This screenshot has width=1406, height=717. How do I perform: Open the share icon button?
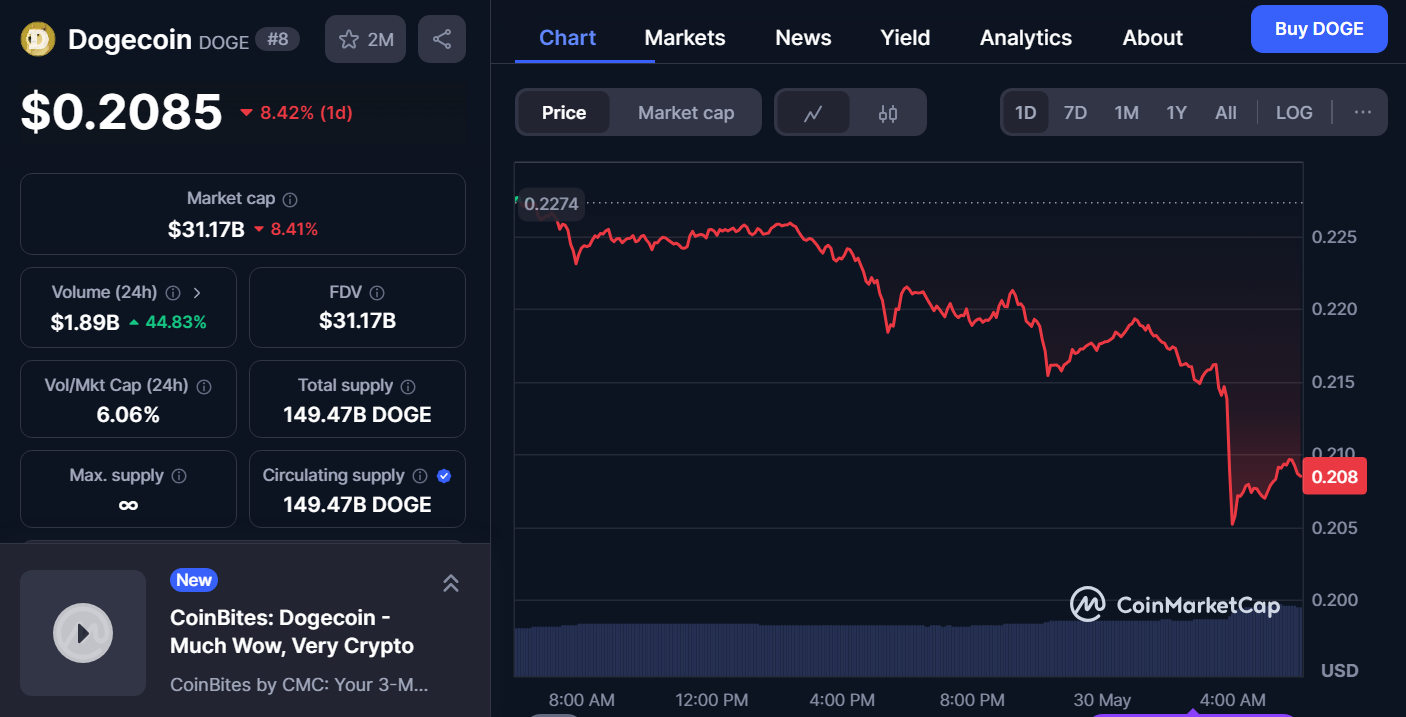pyautogui.click(x=442, y=39)
